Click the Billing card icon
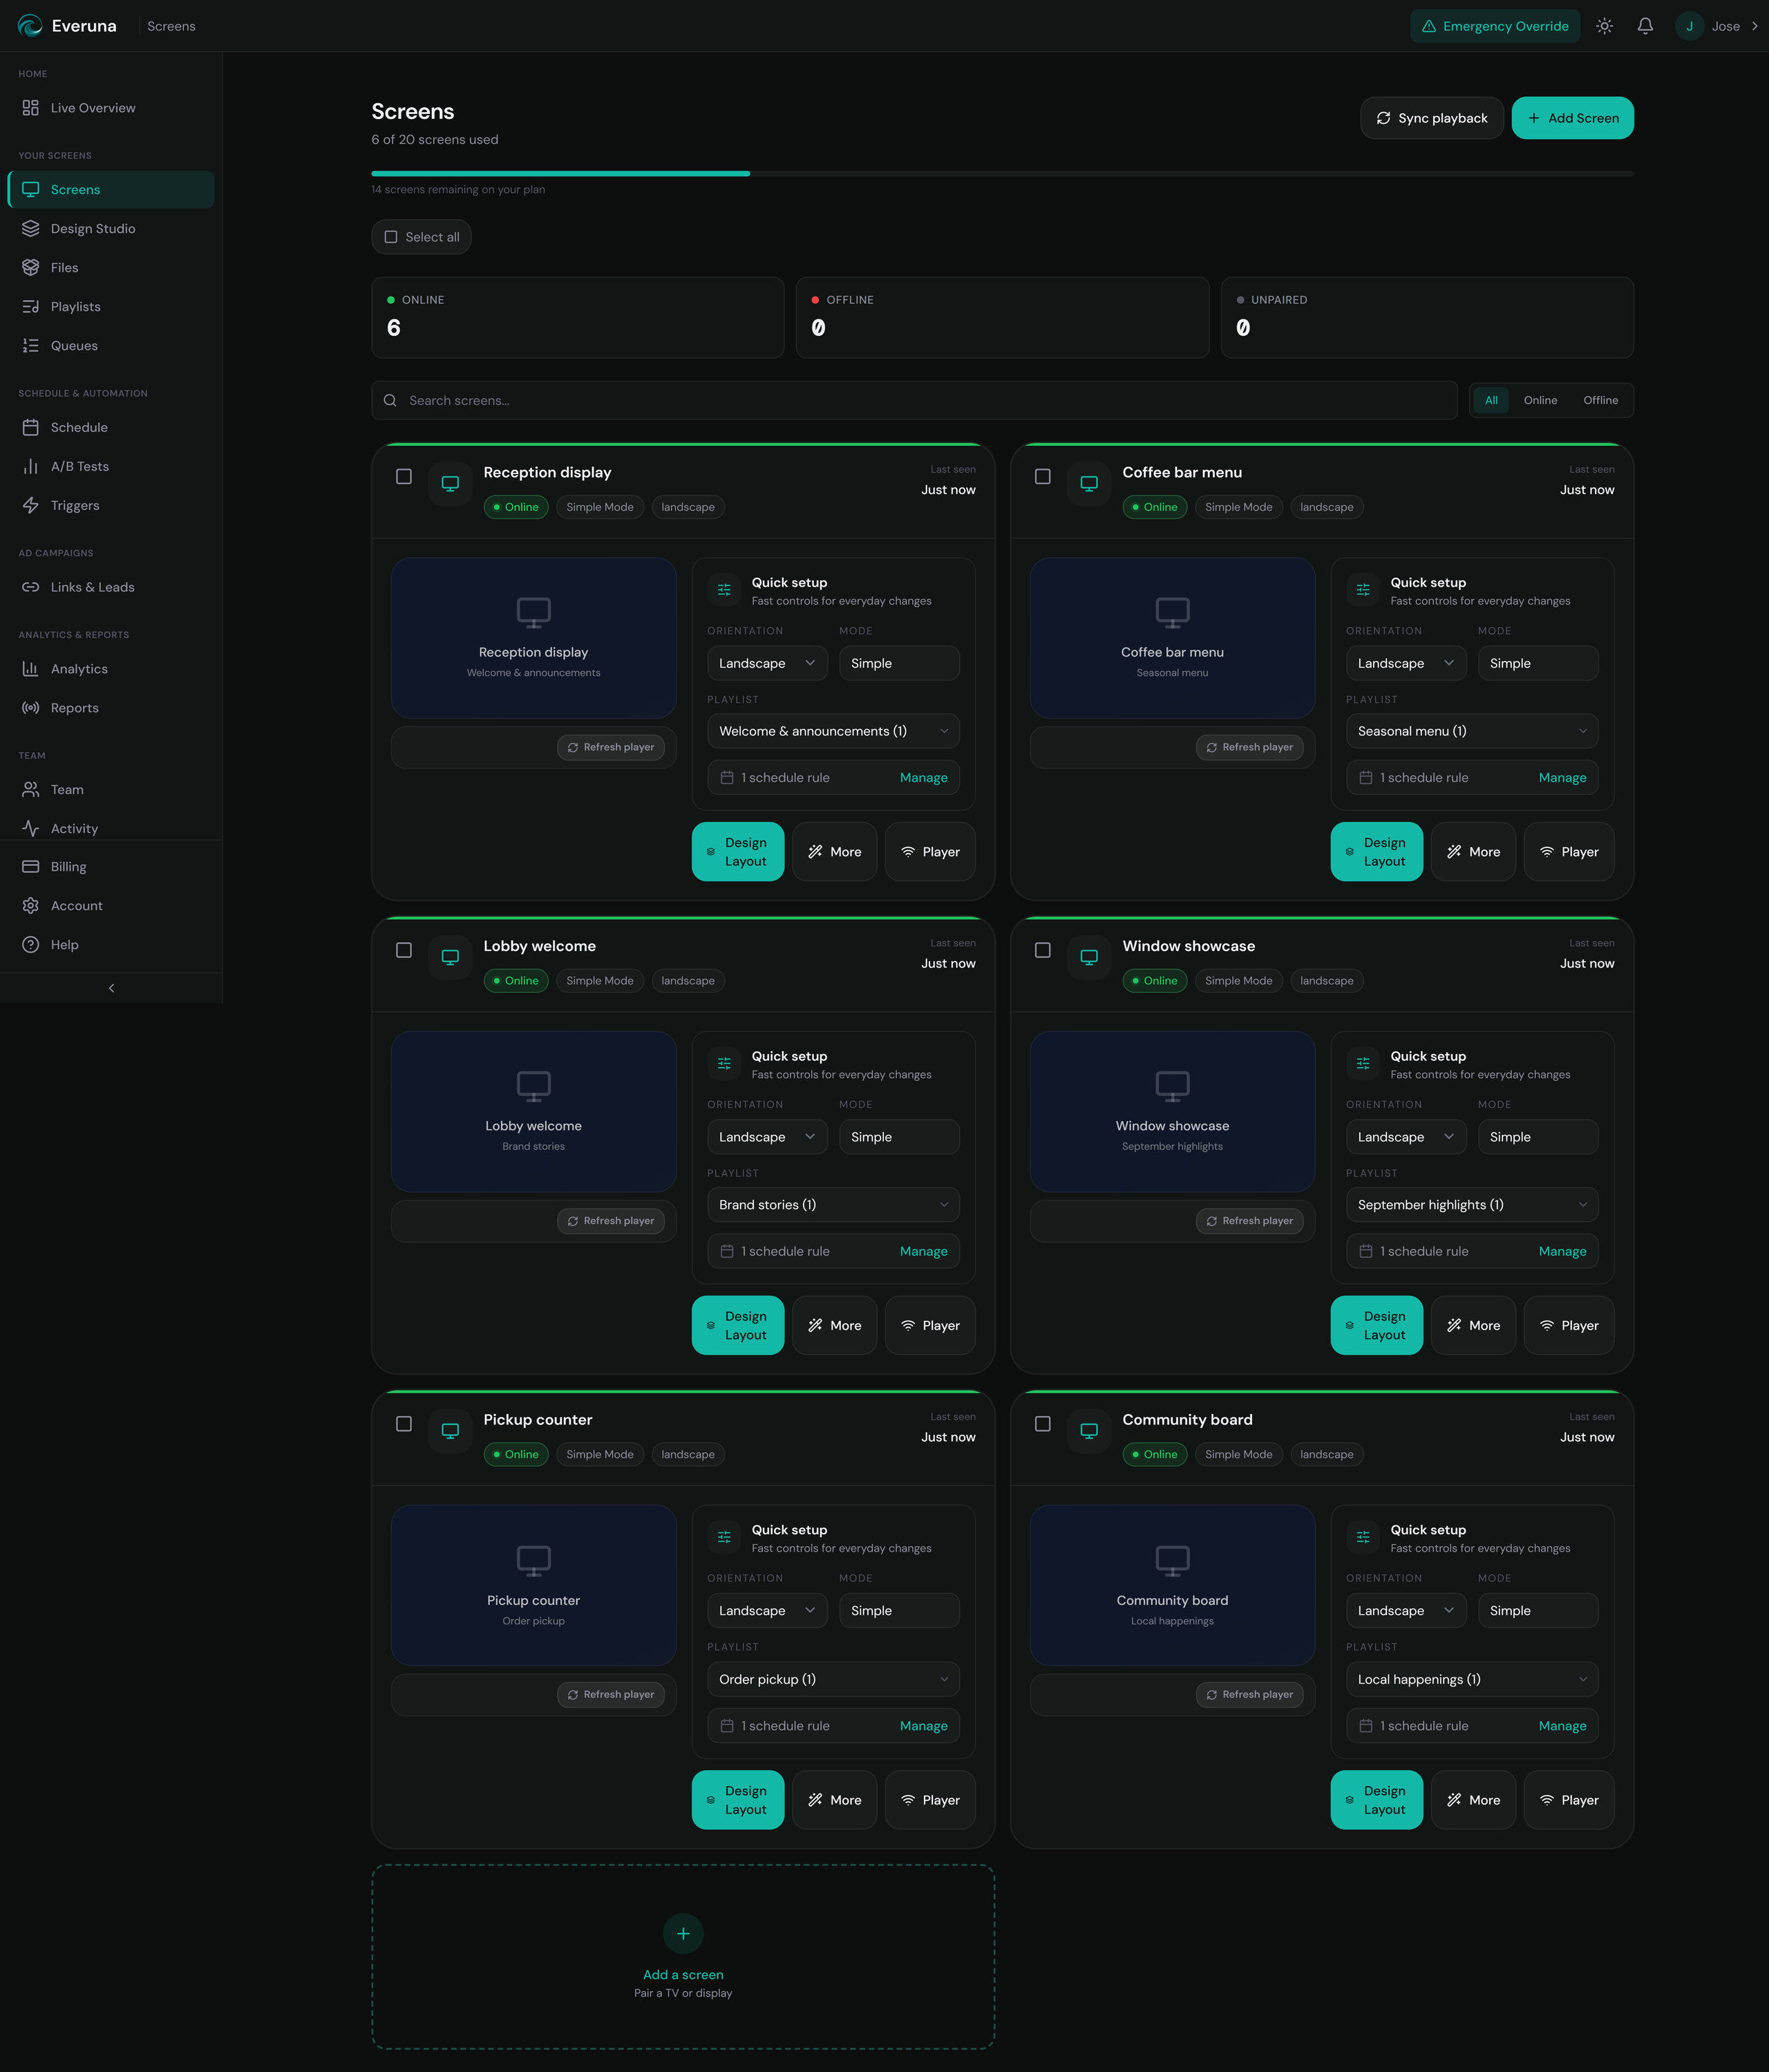The width and height of the screenshot is (1769, 2072). point(31,867)
